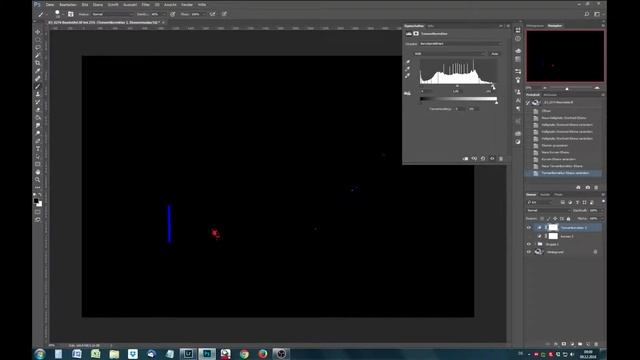Open Chrome from the Windows taskbar
Screen dimensions: 640x360
tap(244, 354)
